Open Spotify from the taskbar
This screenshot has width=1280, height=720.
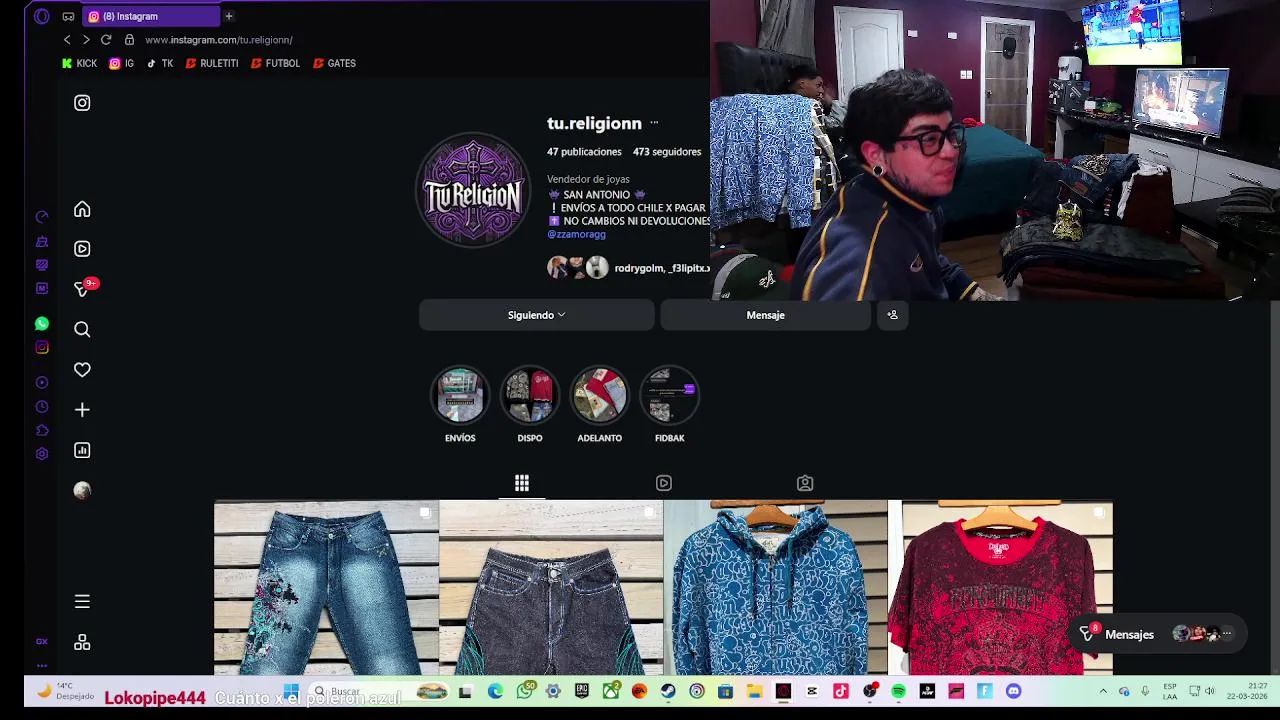[898, 691]
